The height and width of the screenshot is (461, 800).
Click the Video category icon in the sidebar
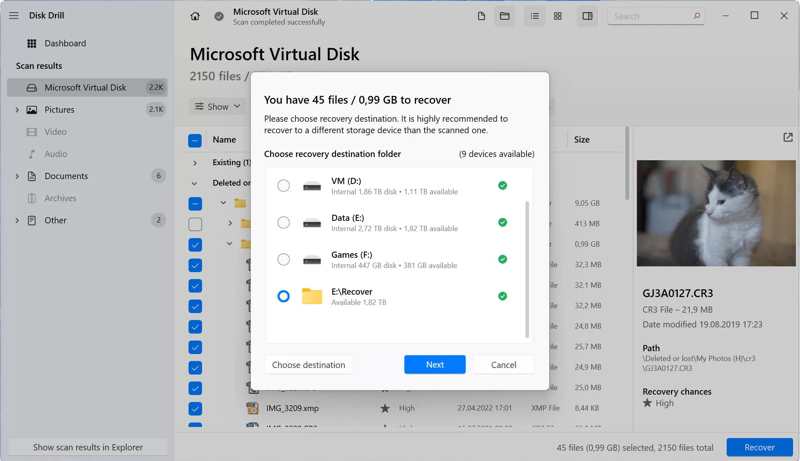(32, 132)
